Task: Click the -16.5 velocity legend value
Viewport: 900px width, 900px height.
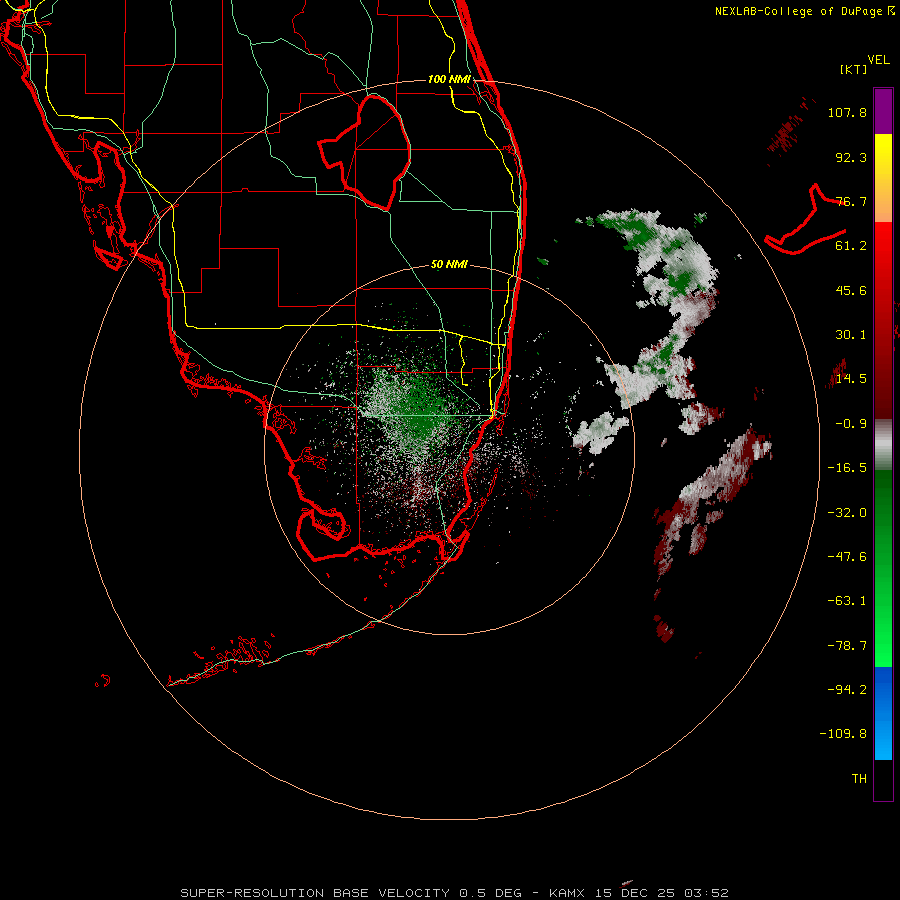Action: pyautogui.click(x=847, y=468)
